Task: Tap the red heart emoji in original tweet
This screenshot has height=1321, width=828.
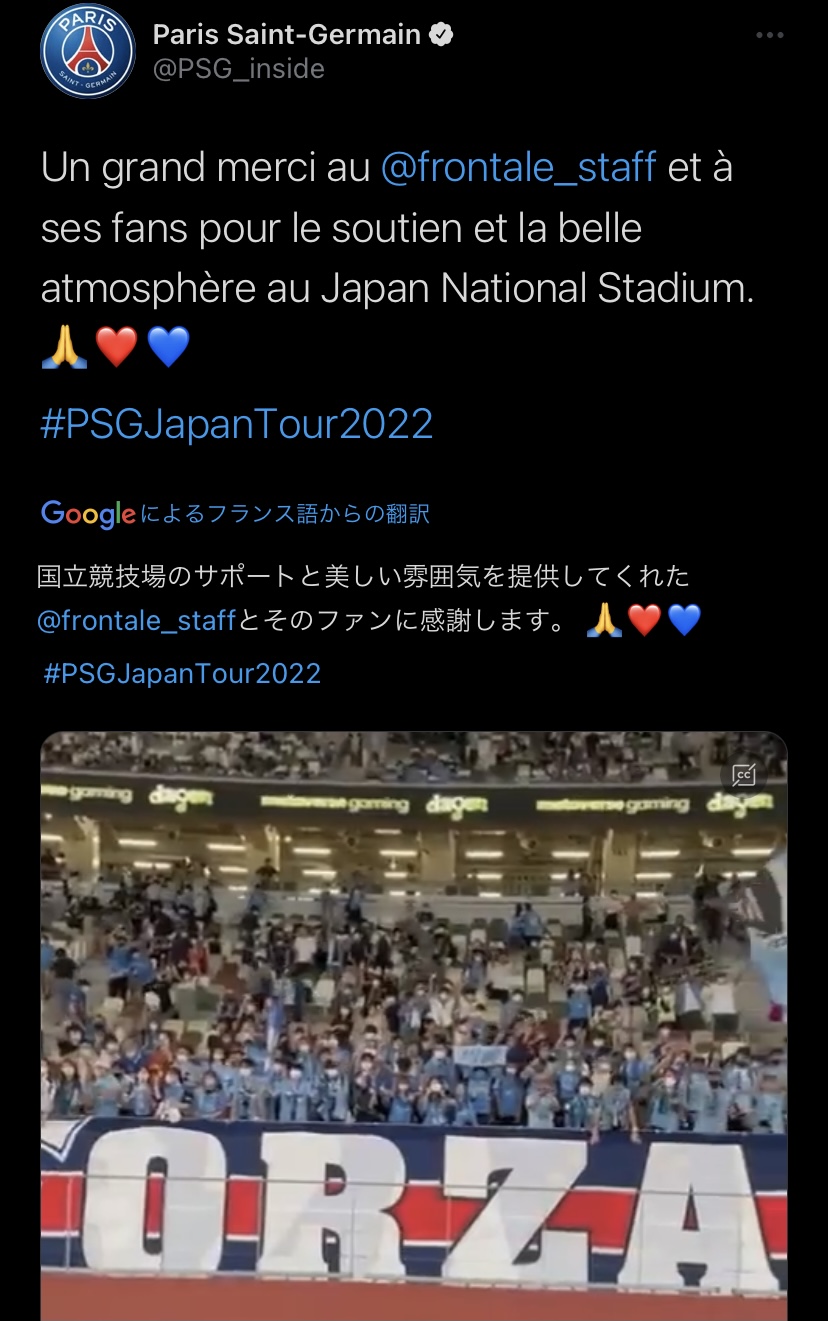Action: click(x=116, y=348)
